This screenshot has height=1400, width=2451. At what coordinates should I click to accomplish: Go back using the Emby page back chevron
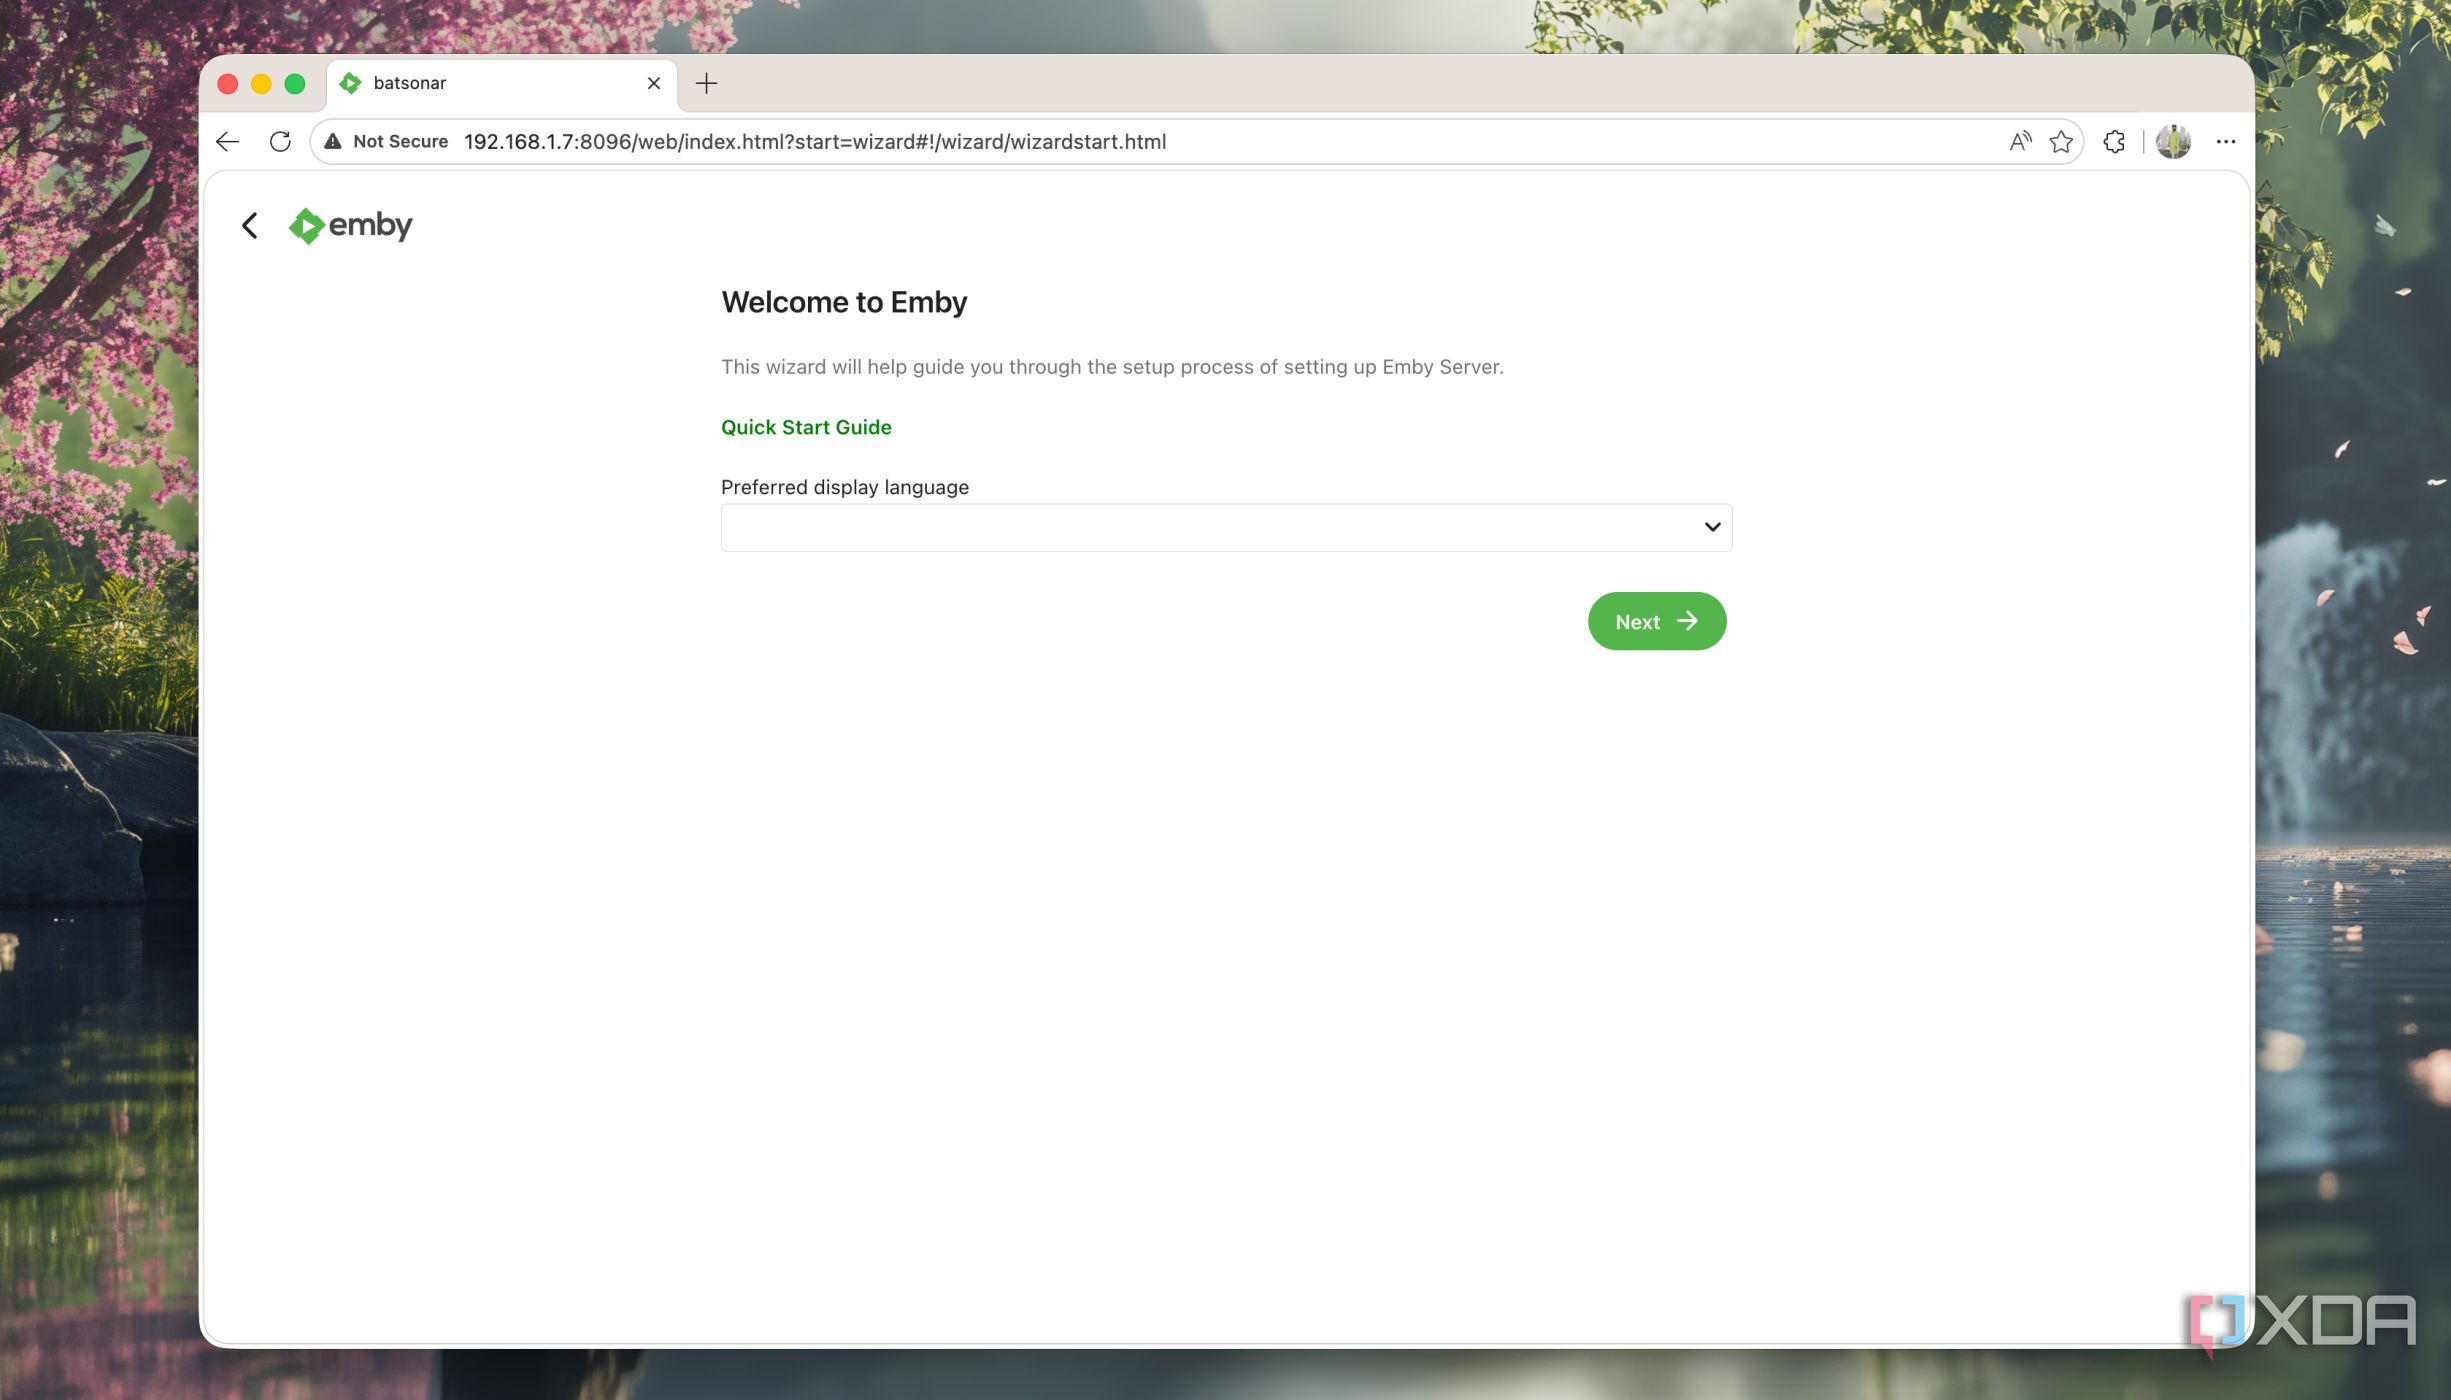pyautogui.click(x=250, y=226)
